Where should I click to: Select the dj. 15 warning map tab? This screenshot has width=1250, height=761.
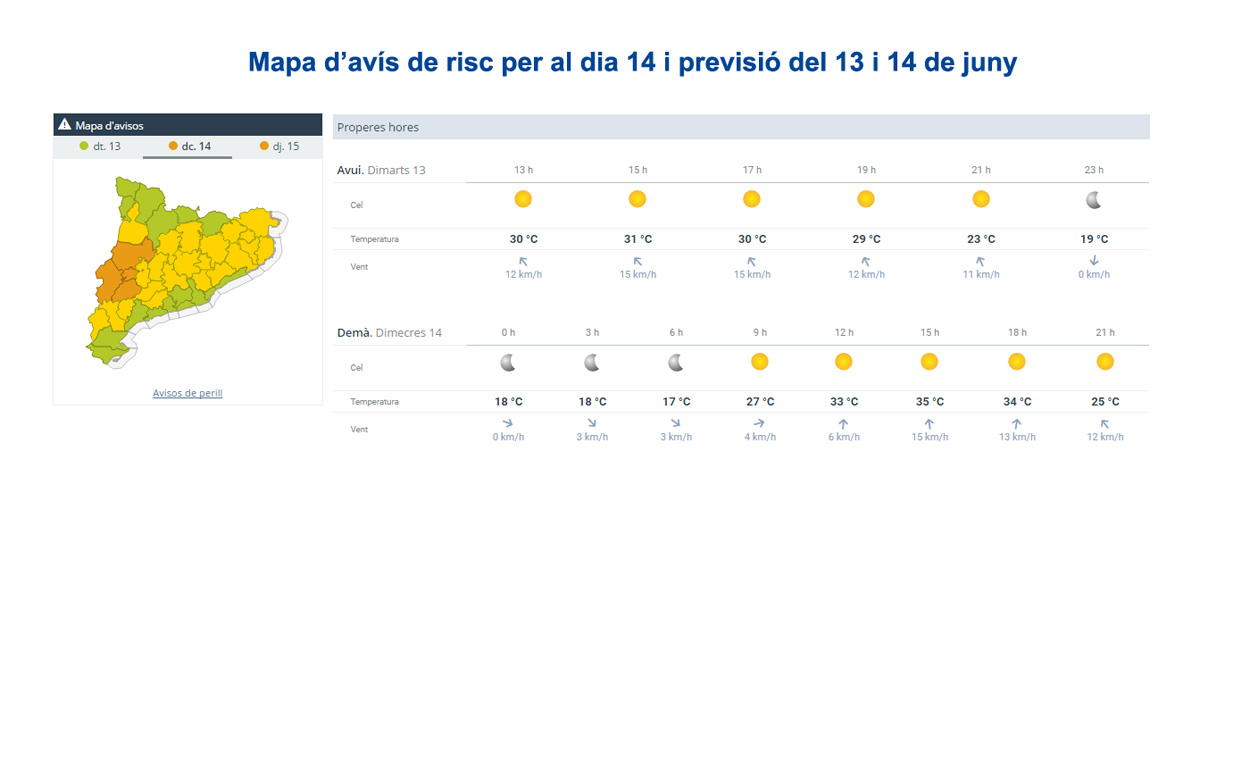pyautogui.click(x=278, y=147)
